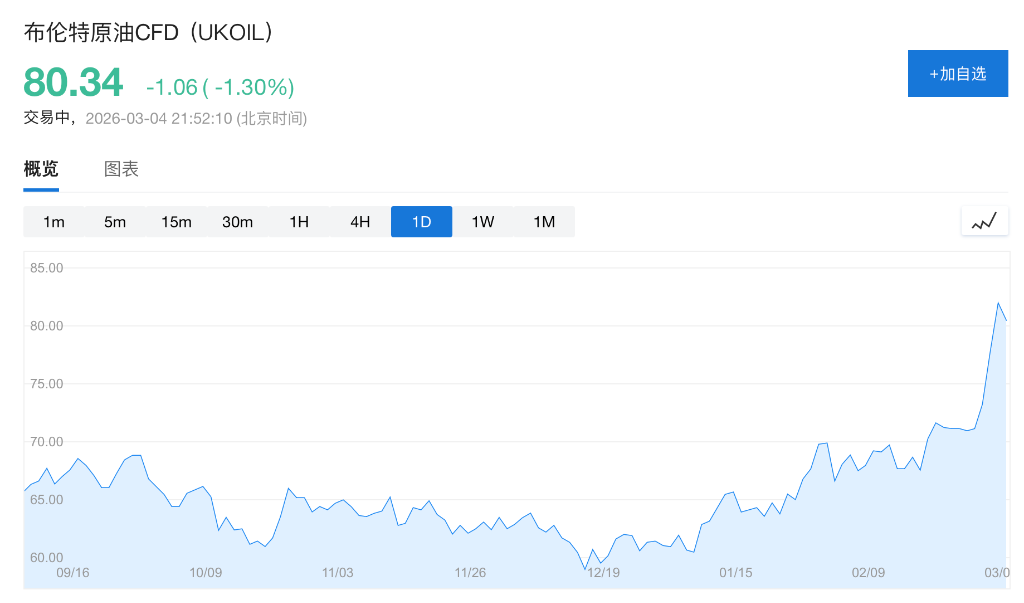Screen dimensions: 1024x603
Task: Click the current price 80.34
Action: pos(73,82)
